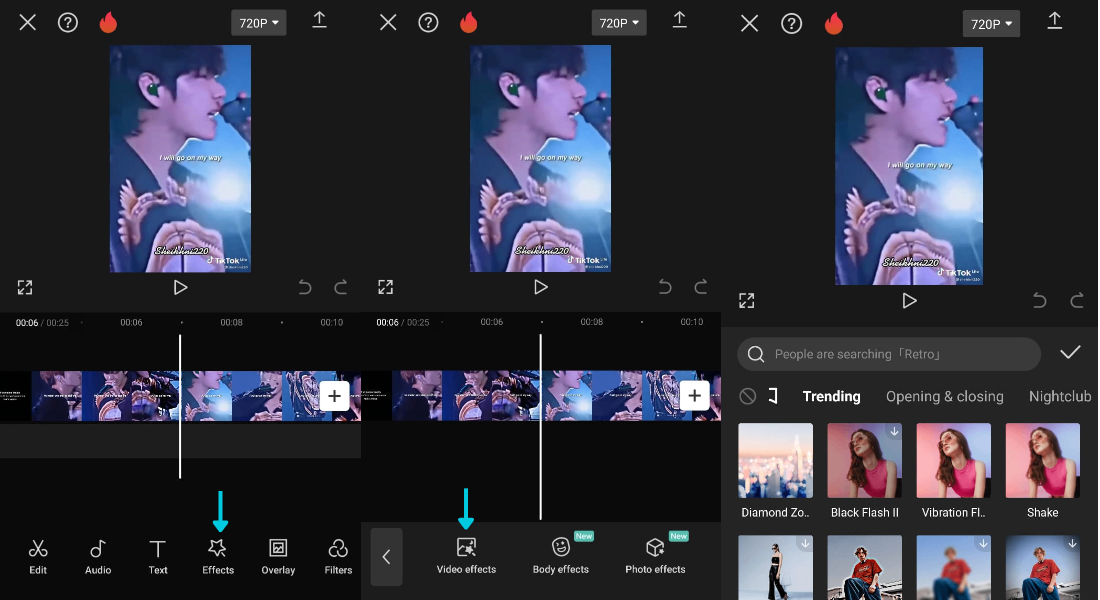Tap the flame icon in middle panel
The height and width of the screenshot is (600, 1100).
(x=469, y=22)
